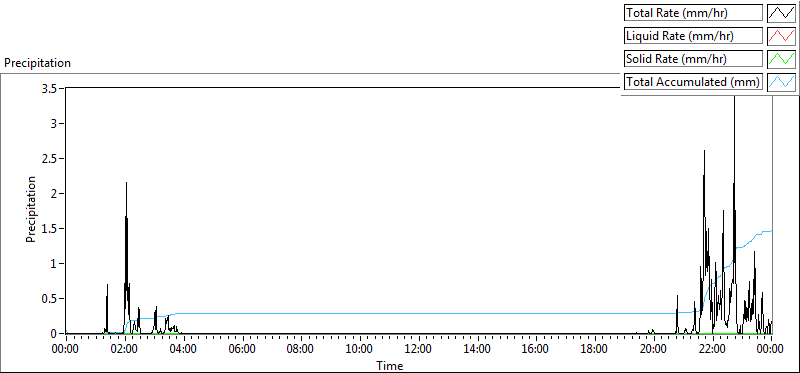Click the Solid Rate green line icon
Image resolution: width=800 pixels, height=373 pixels.
[781, 59]
